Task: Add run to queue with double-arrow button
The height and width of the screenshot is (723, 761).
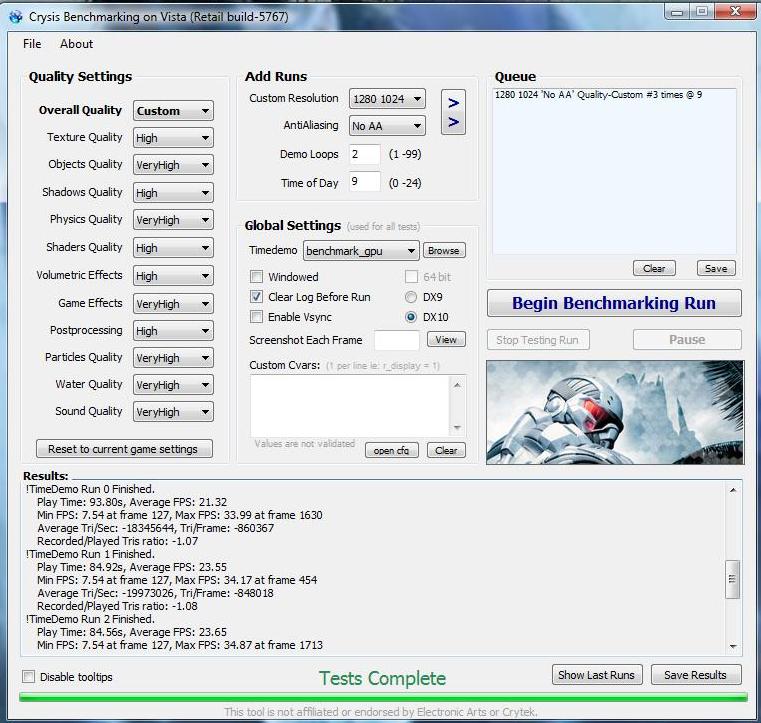Action: [x=453, y=112]
